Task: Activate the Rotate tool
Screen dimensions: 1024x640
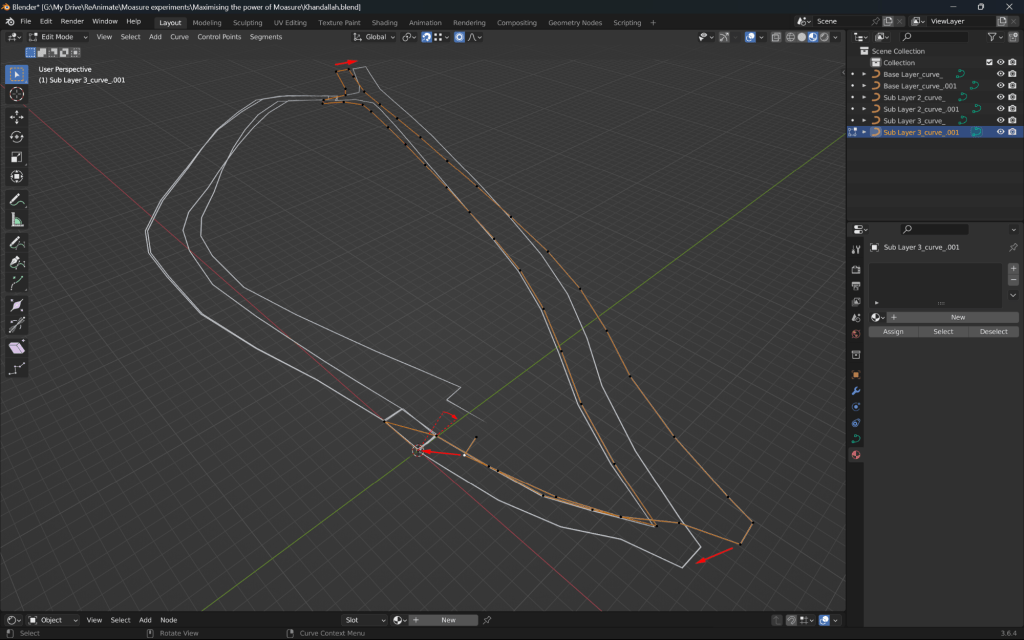Action: [x=17, y=137]
